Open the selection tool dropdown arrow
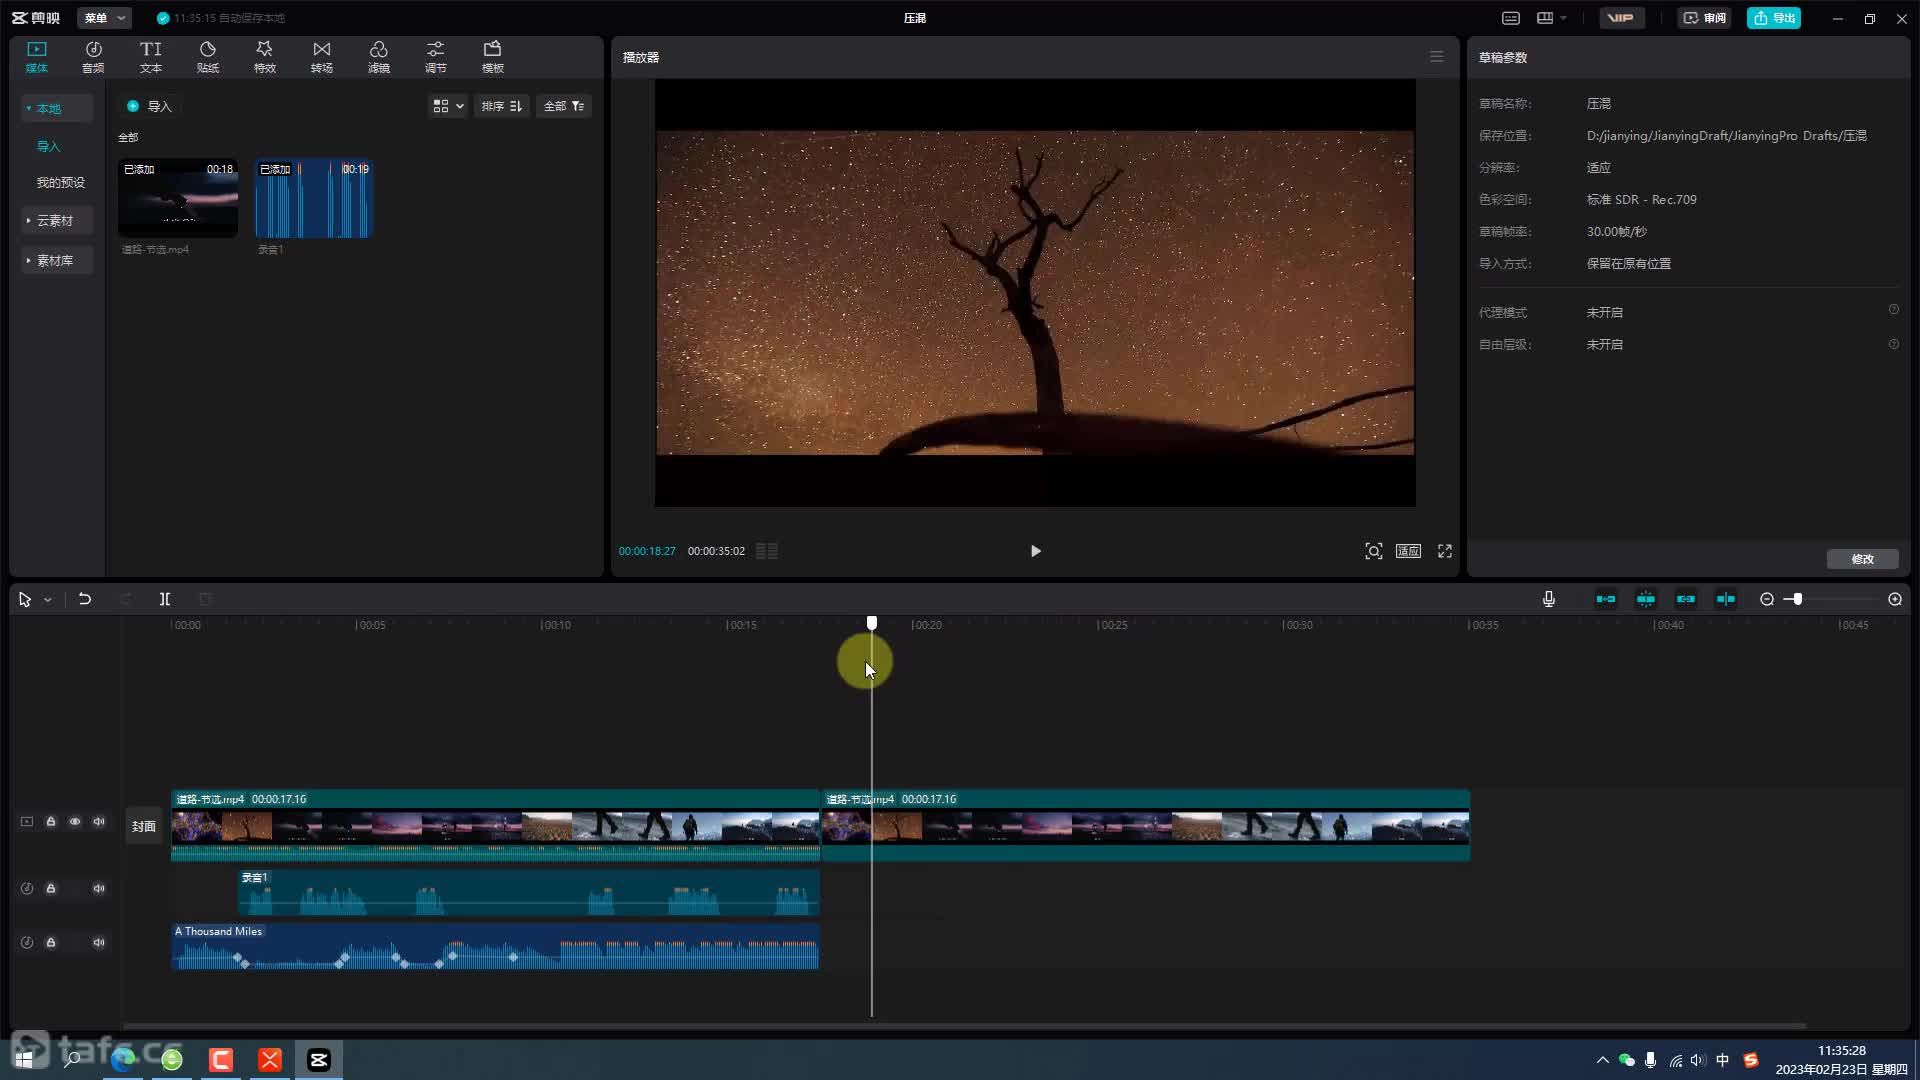Image resolution: width=1920 pixels, height=1080 pixels. 47,600
